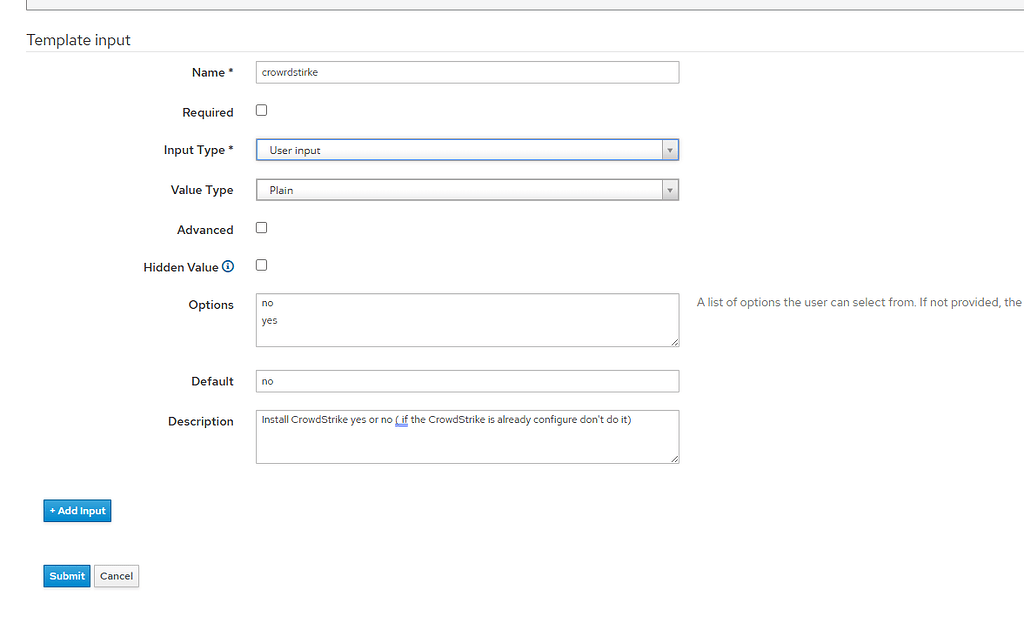Check the Hidden Value checkbox
Image resolution: width=1024 pixels, height=629 pixels.
(x=261, y=265)
